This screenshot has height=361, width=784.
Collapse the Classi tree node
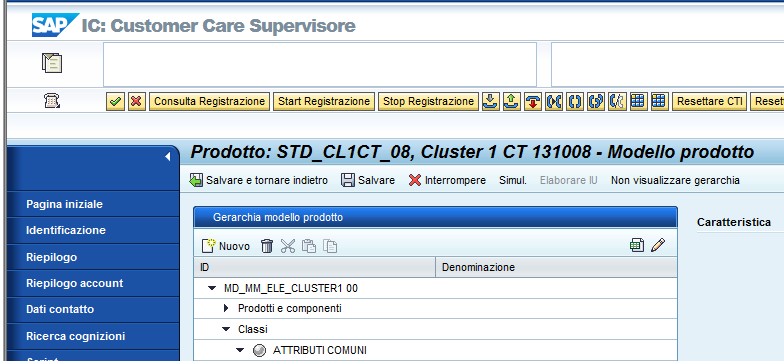226,330
